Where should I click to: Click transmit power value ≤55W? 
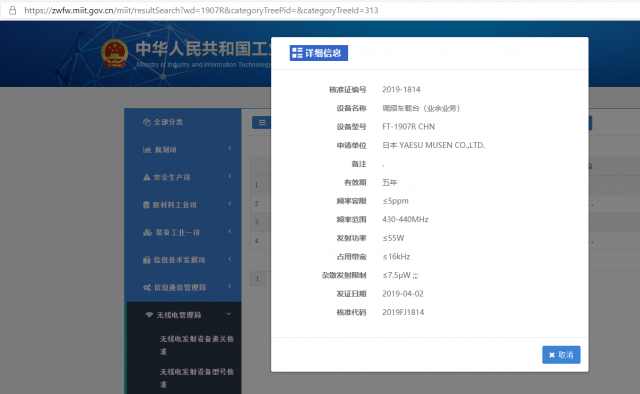pyautogui.click(x=393, y=238)
